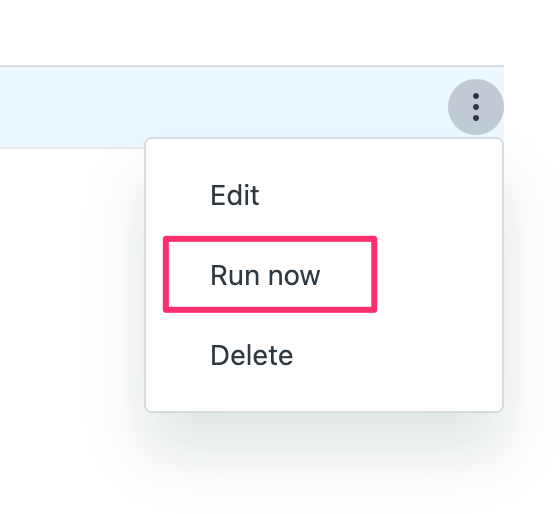
Task: Click the Edit text label
Action: pos(235,195)
